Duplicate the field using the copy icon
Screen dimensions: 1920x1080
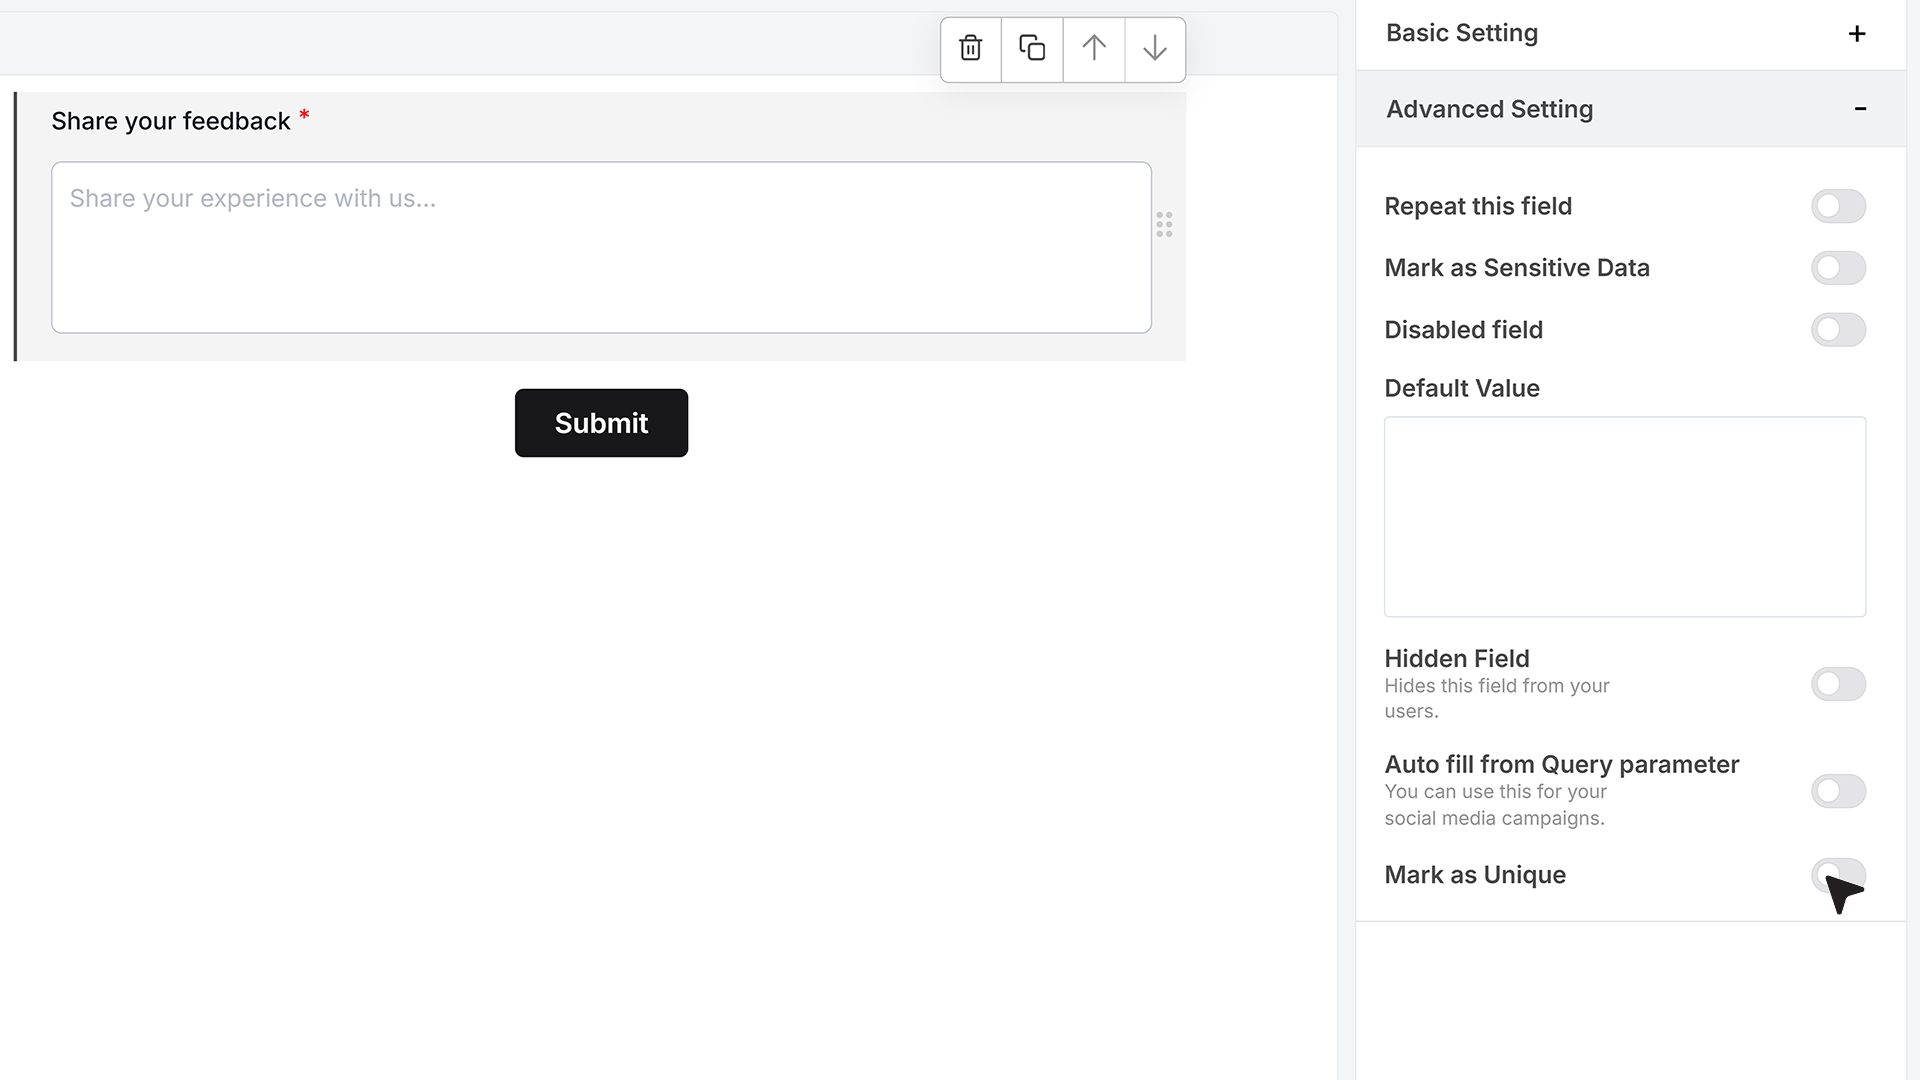coord(1032,48)
